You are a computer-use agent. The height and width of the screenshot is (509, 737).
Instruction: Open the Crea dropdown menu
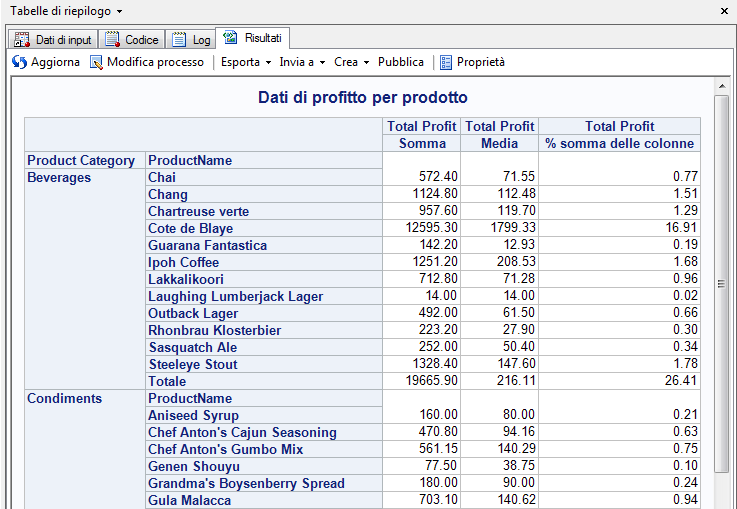tap(352, 62)
